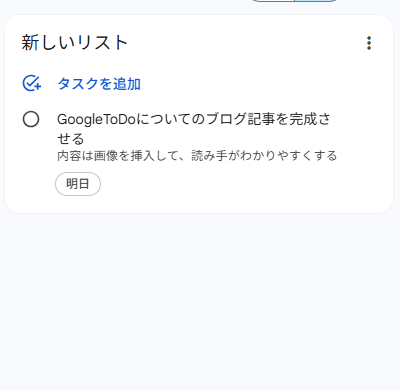Open the 明日 due date chip

[78, 184]
